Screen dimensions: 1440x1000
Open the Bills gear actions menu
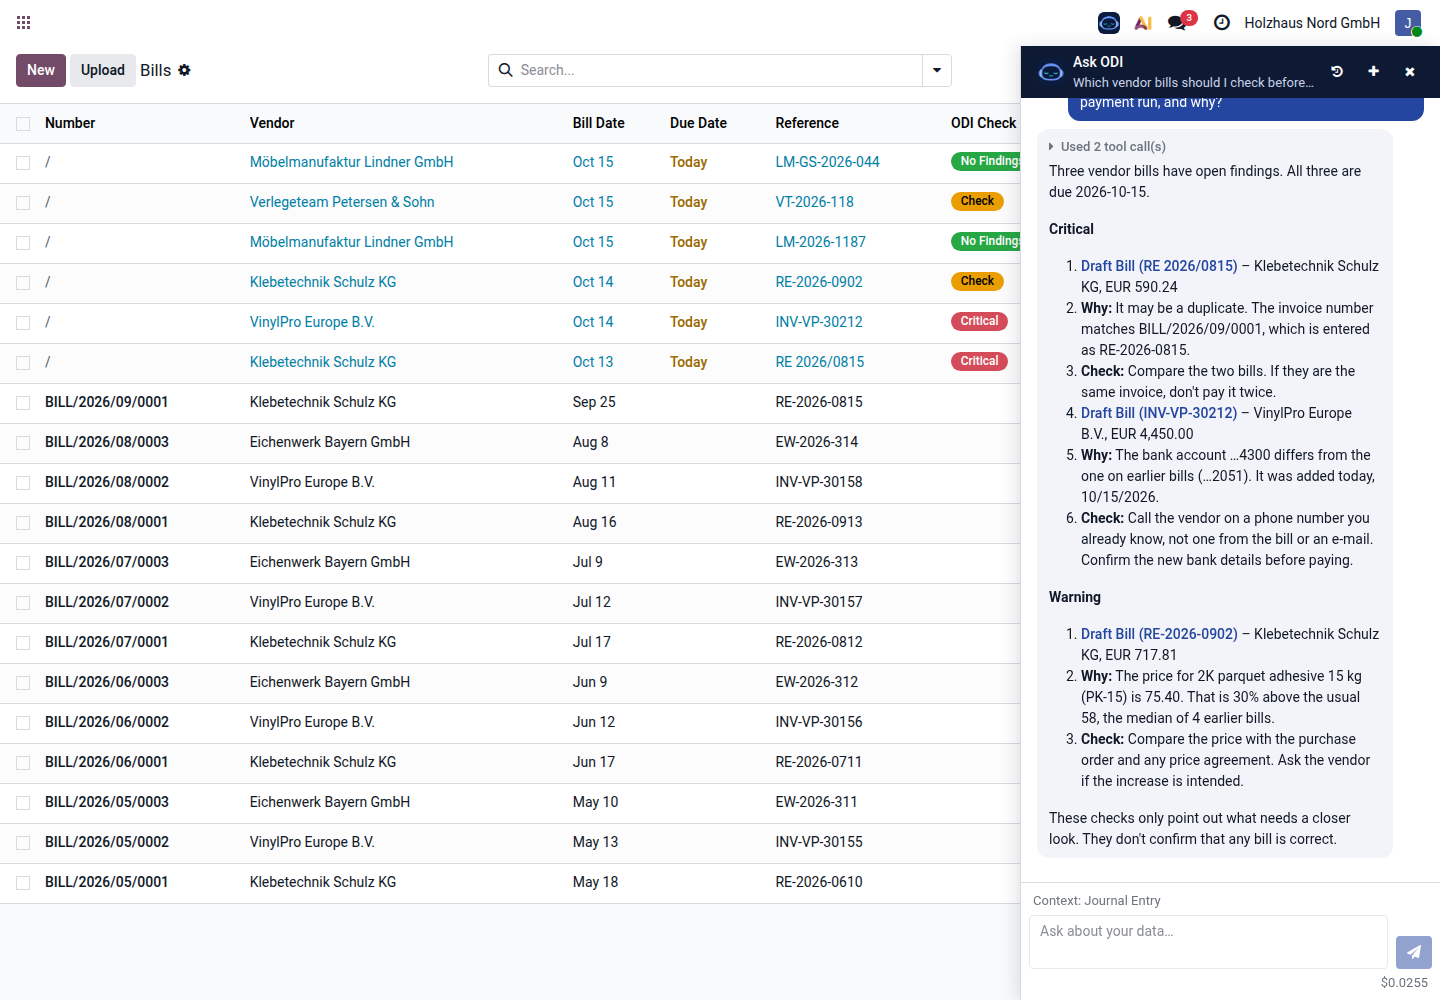tap(184, 70)
